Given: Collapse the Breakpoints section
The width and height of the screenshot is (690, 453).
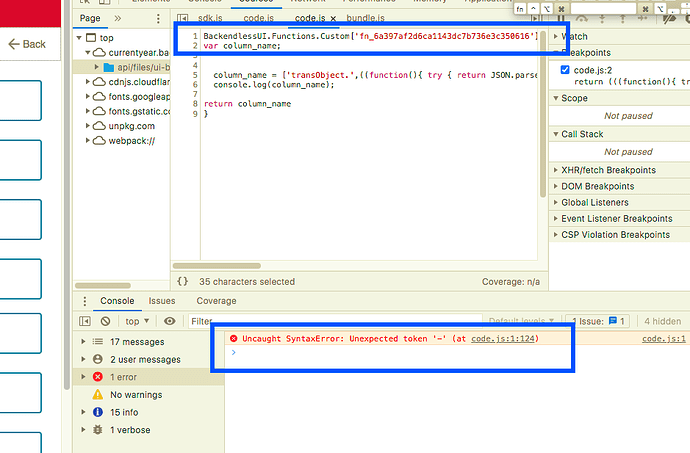Looking at the screenshot, I should point(555,52).
